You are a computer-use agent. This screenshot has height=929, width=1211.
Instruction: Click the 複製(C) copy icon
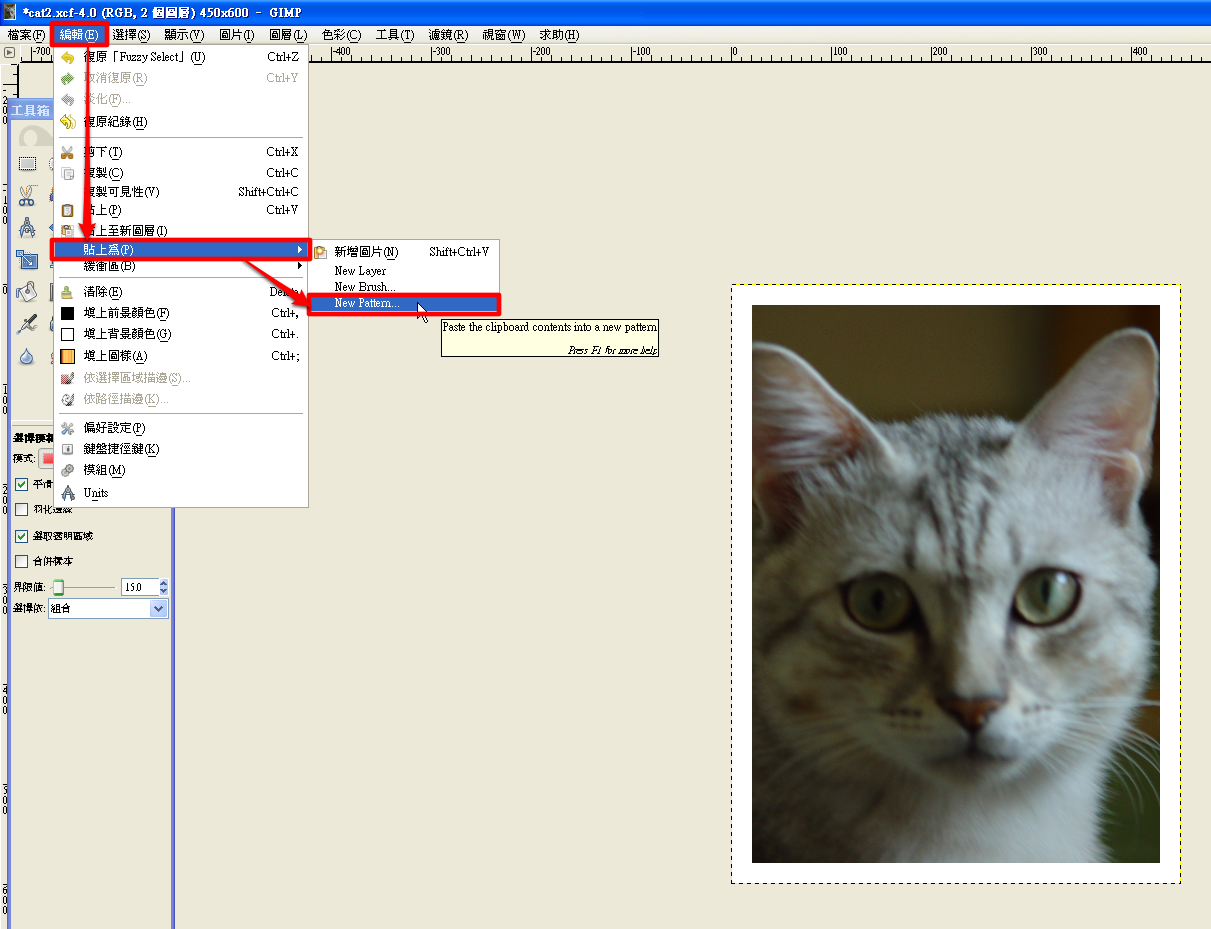coord(67,173)
